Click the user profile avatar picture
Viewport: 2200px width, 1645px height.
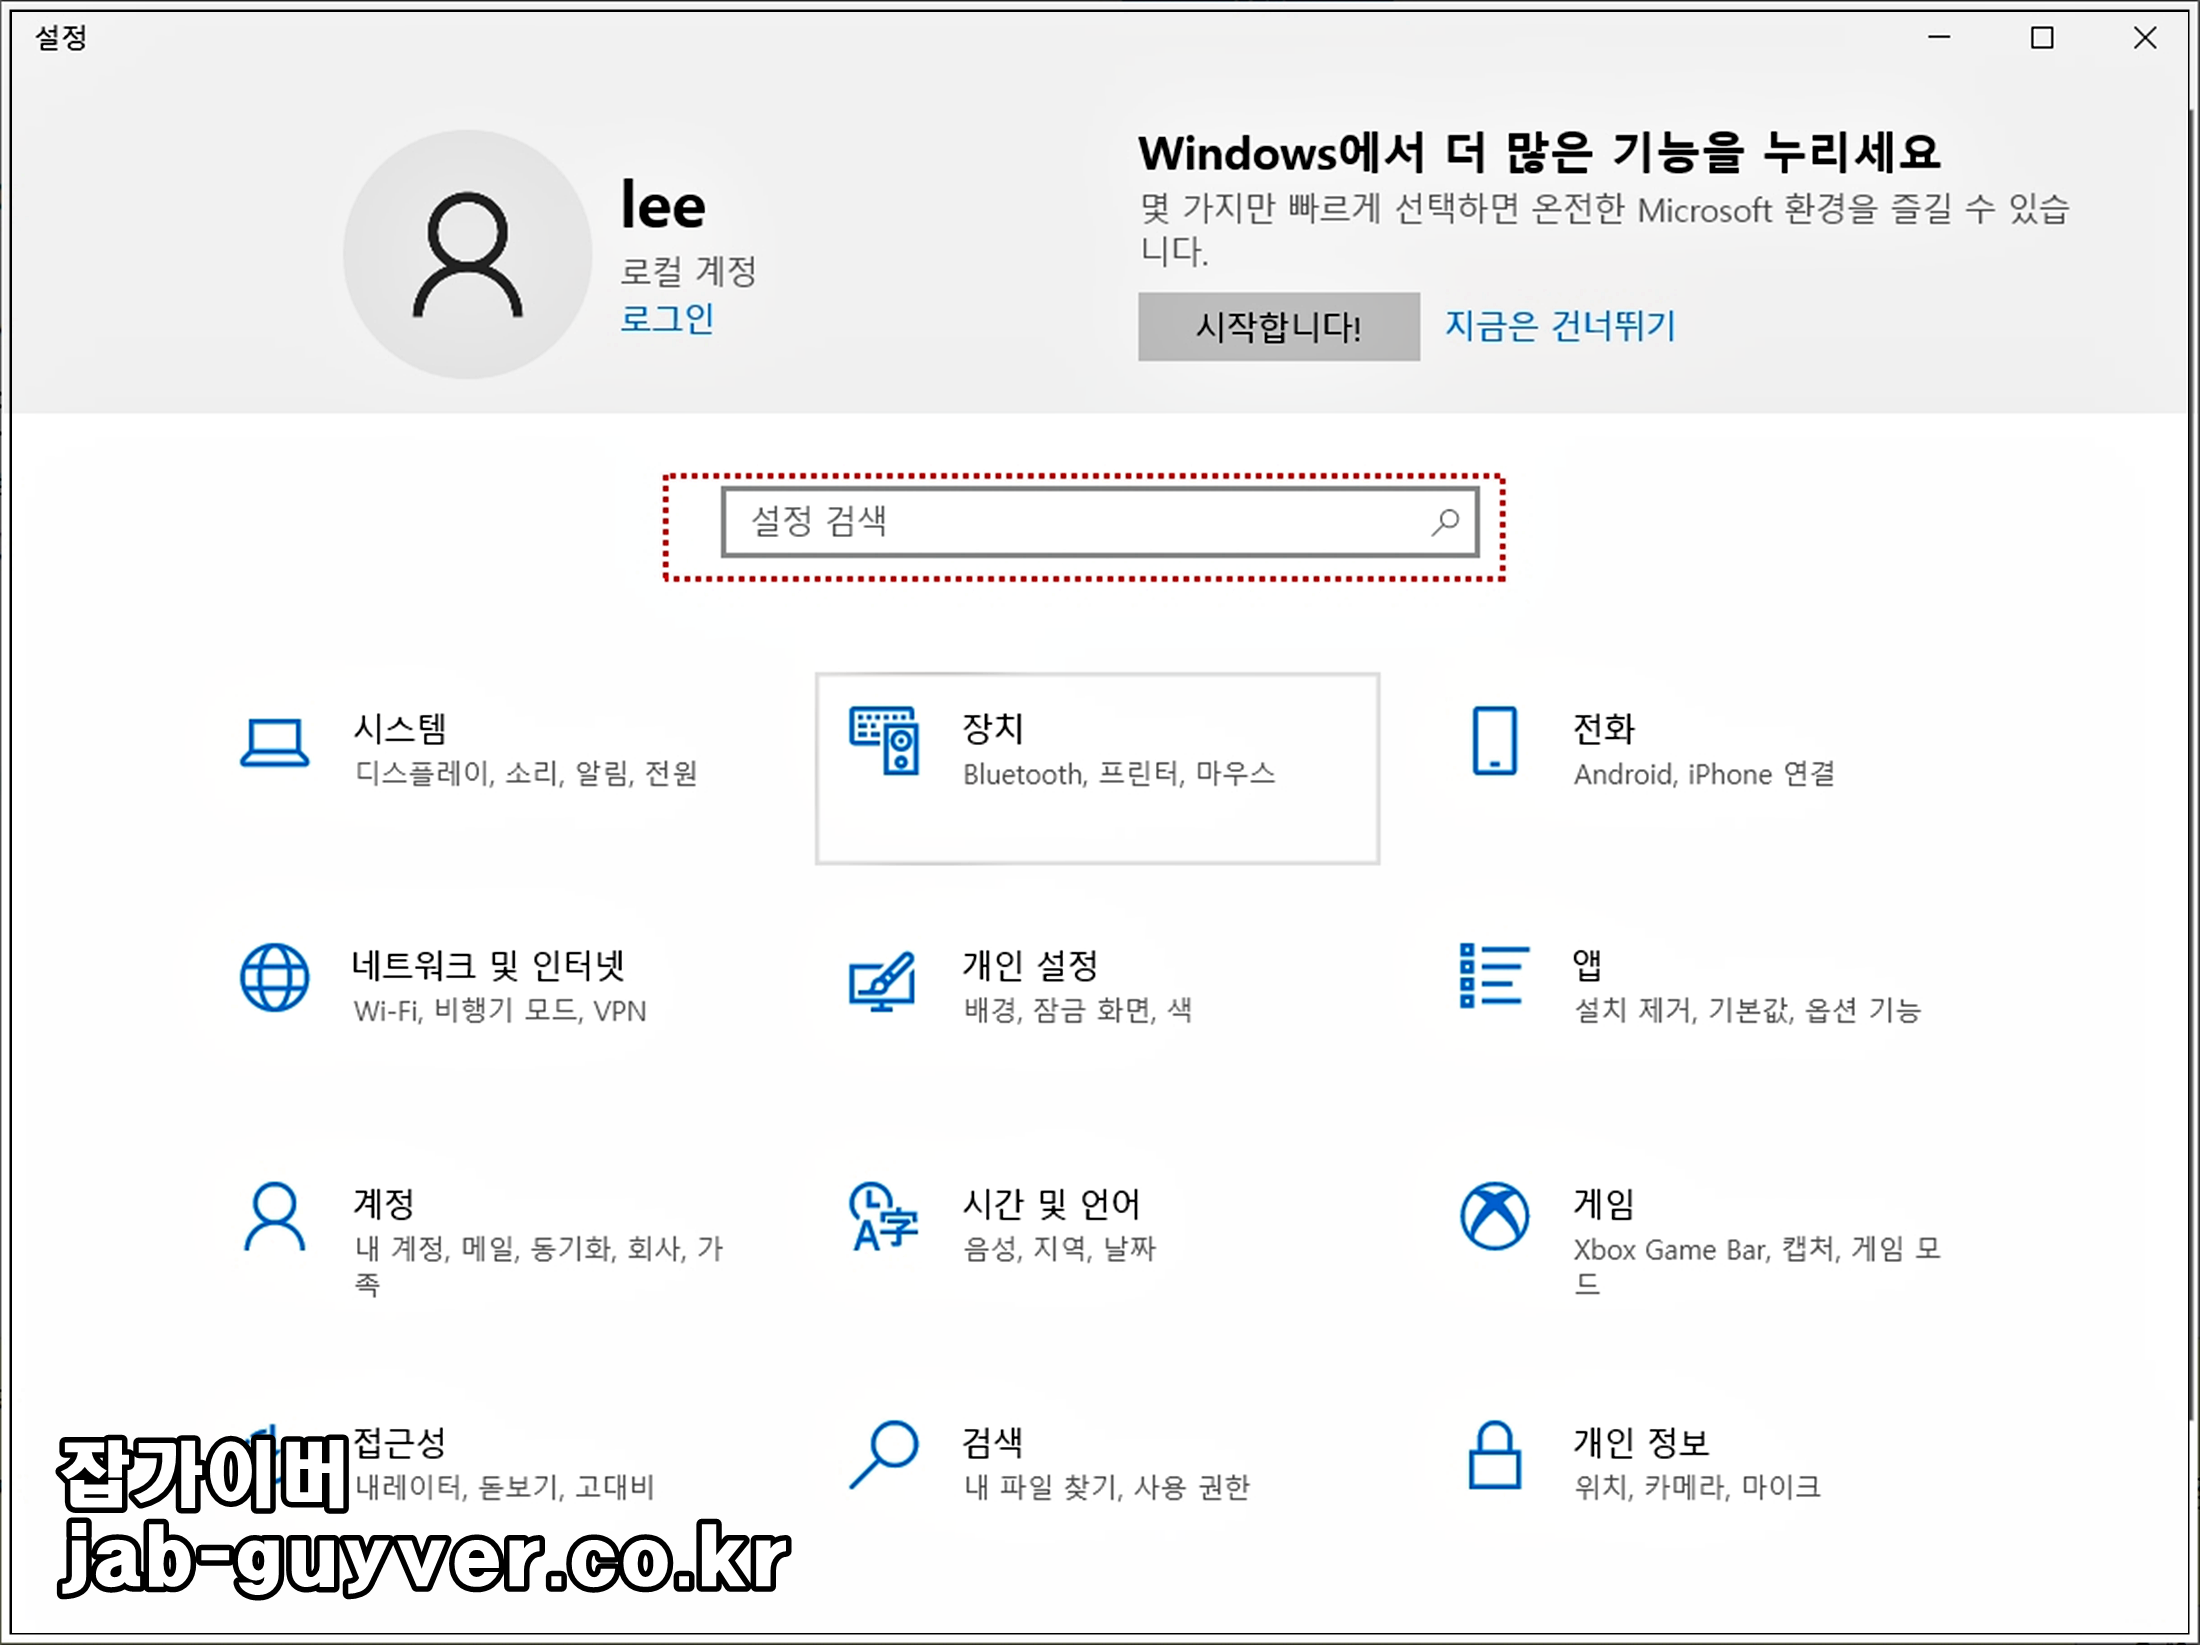(x=467, y=255)
